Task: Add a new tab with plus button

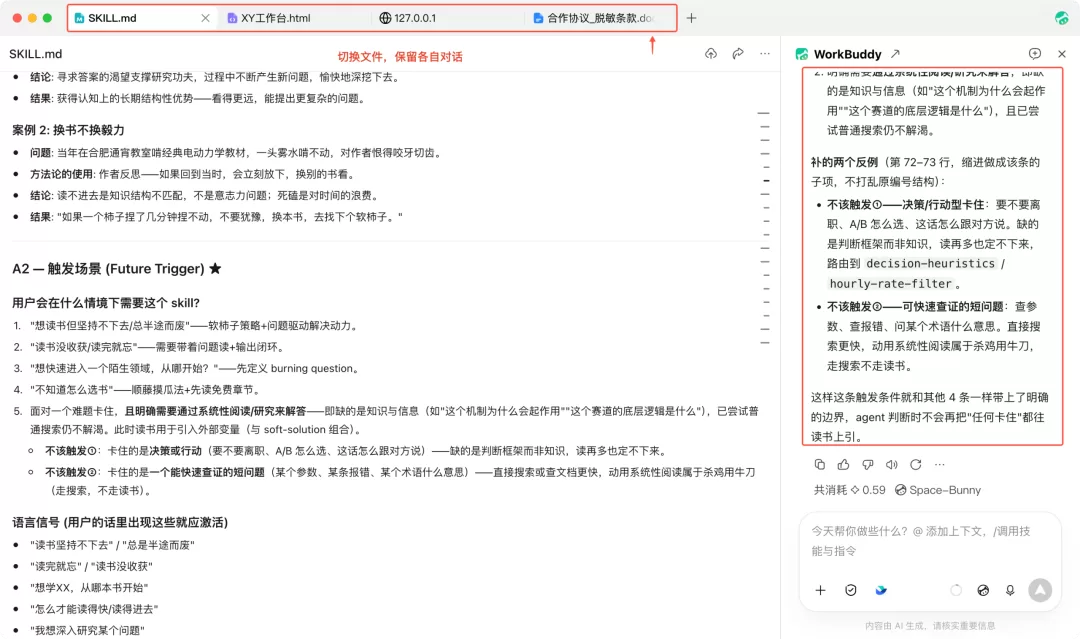Action: (692, 18)
